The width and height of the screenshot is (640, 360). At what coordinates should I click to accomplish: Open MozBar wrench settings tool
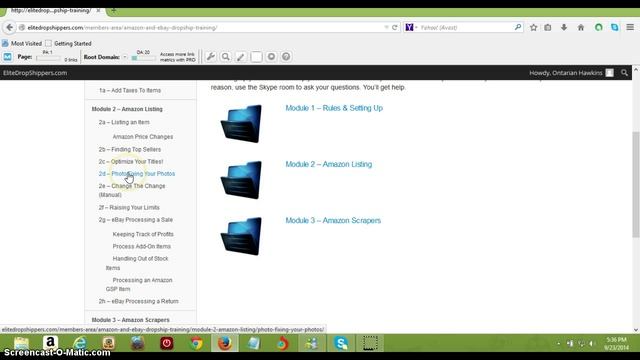click(211, 57)
